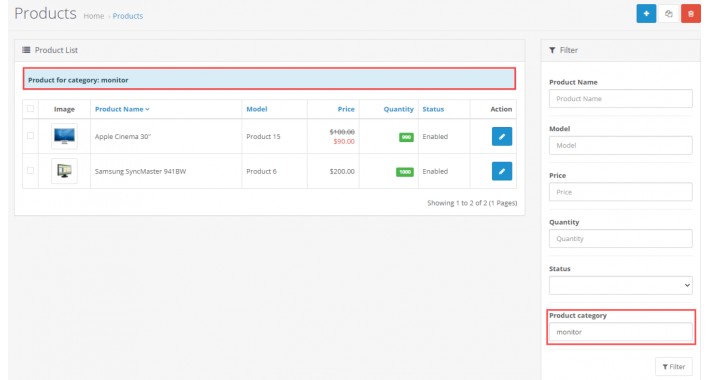
Task: Check the Samsung SyncMaster 941BW row checkbox
Action: click(30, 170)
